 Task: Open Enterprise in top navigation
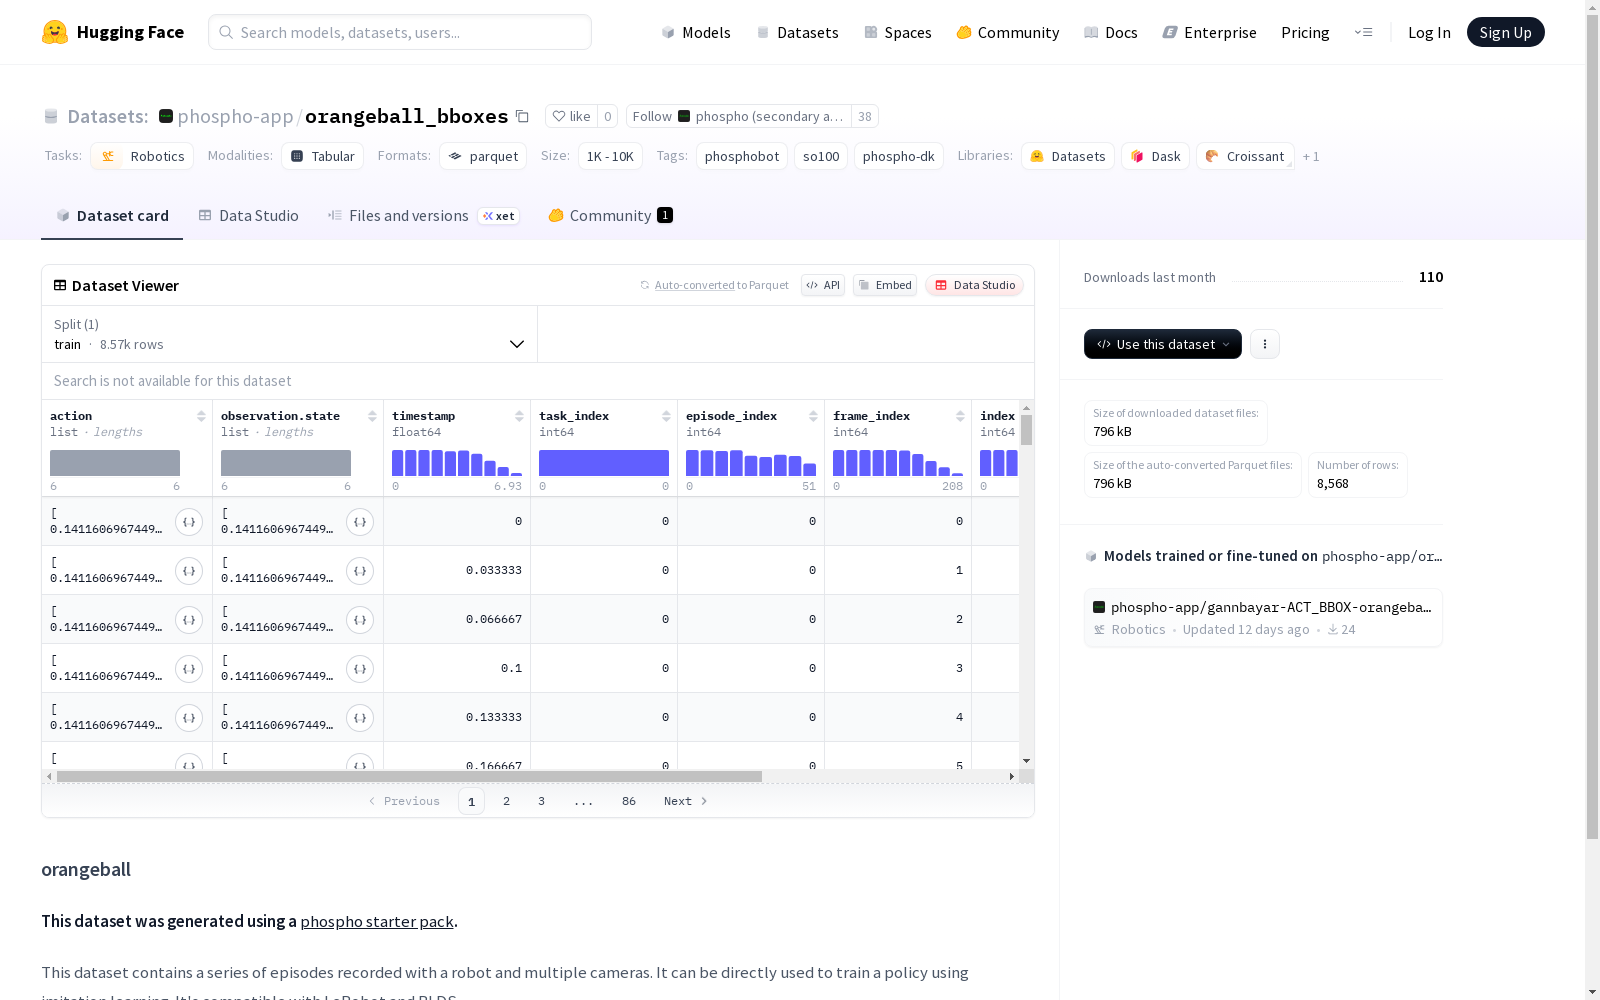tap(1210, 32)
